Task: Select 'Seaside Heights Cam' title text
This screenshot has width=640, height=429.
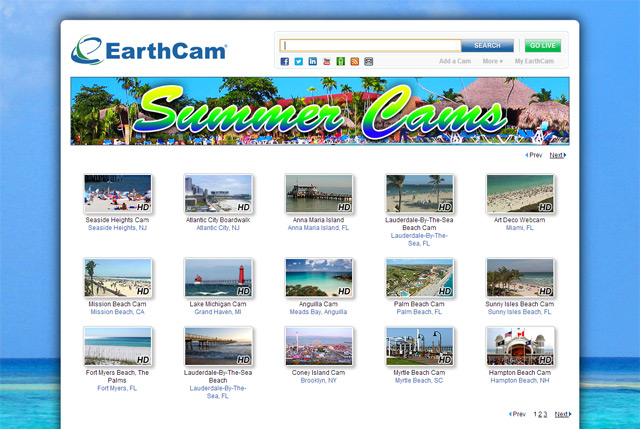Action: pos(117,220)
